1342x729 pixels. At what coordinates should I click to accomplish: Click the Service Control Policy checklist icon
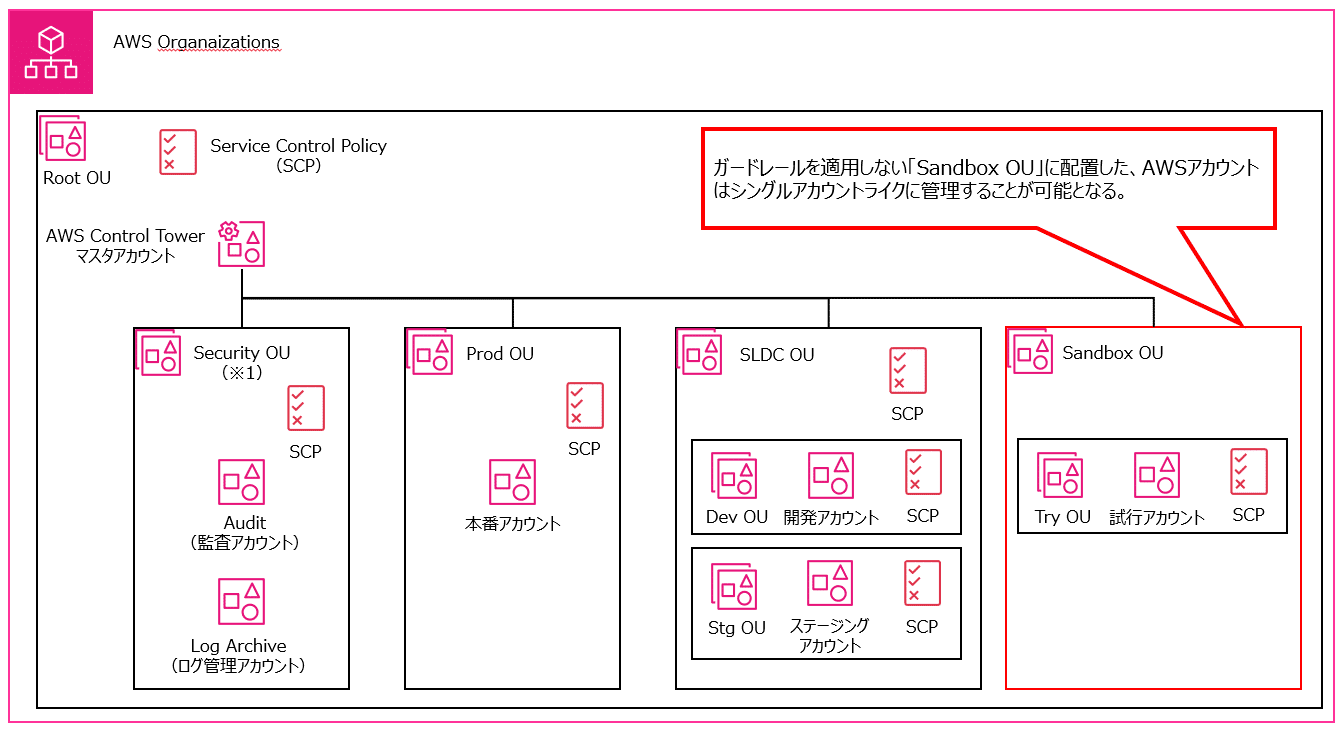point(178,152)
